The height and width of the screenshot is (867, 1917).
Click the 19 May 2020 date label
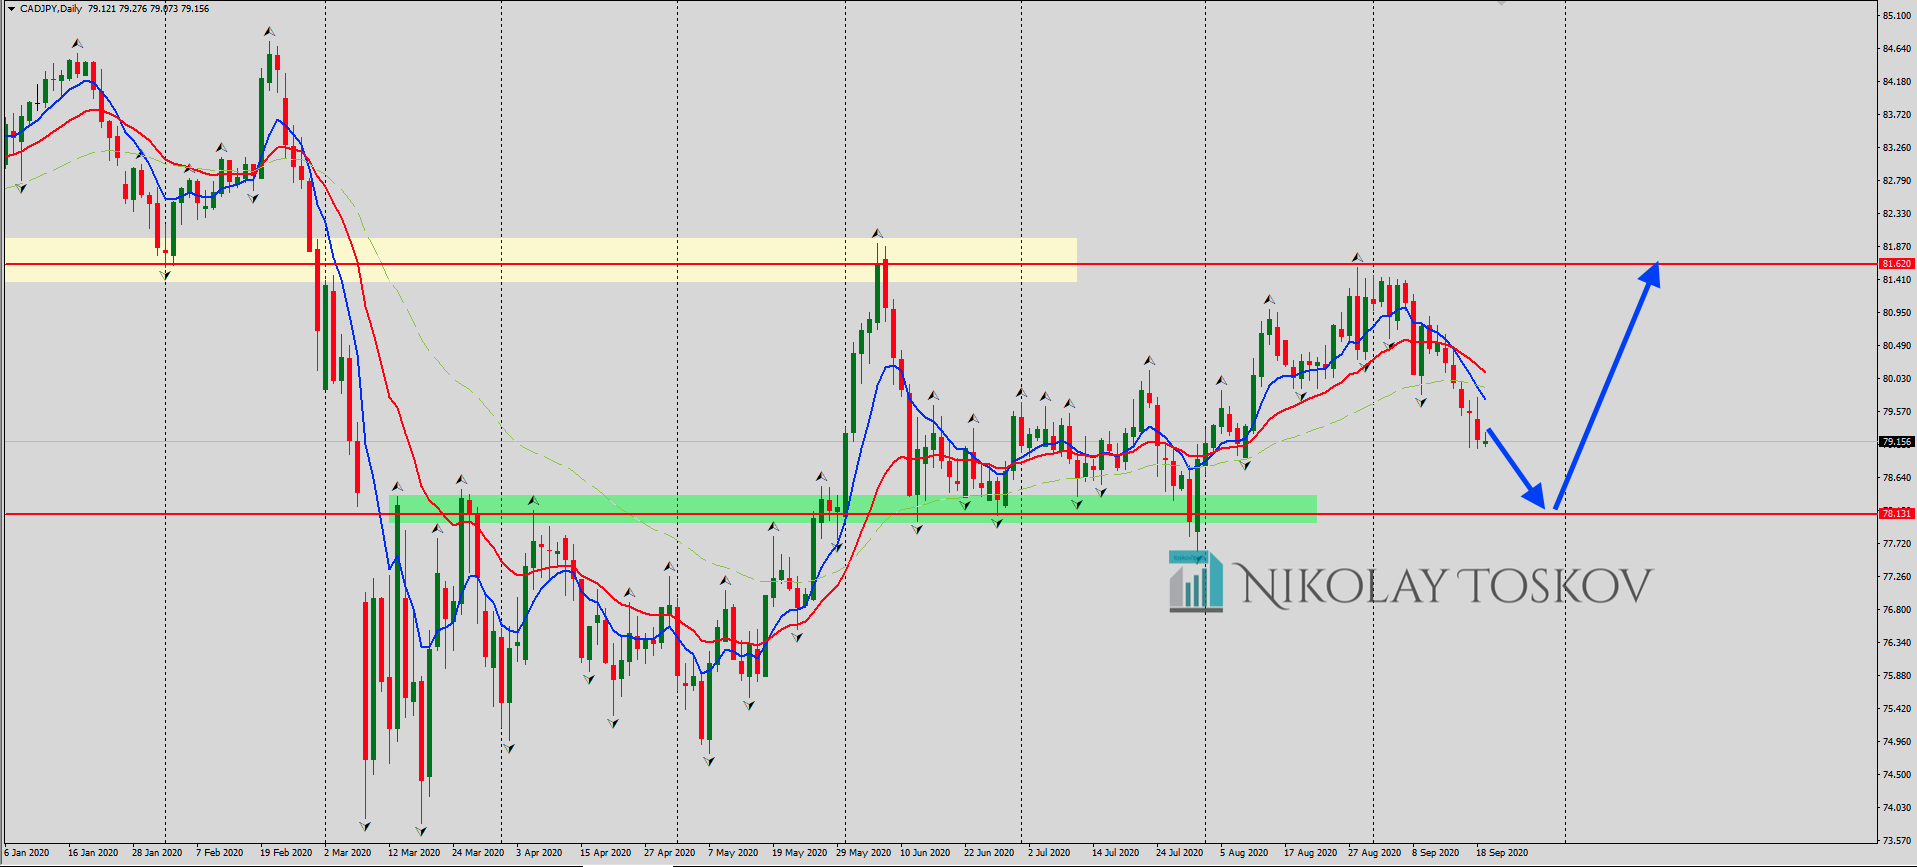(800, 853)
